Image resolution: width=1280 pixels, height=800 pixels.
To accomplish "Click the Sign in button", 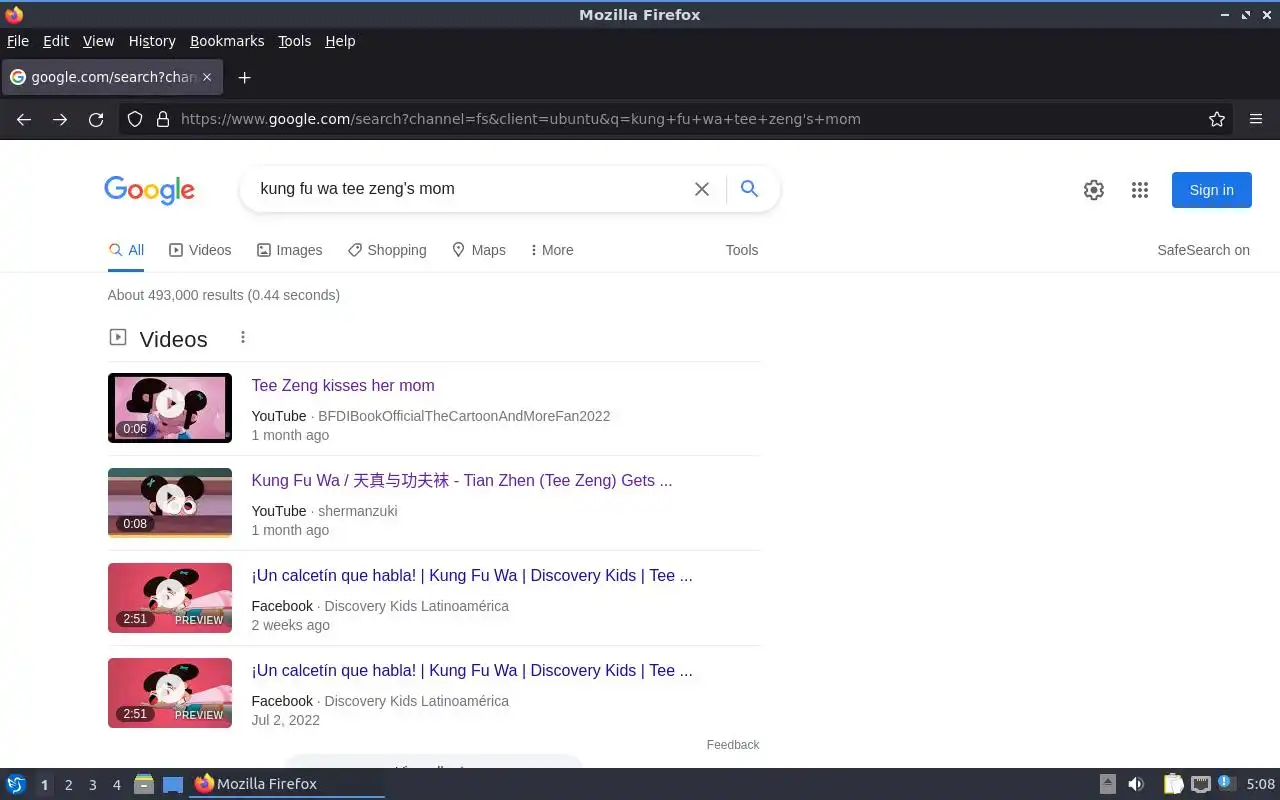I will [1211, 190].
